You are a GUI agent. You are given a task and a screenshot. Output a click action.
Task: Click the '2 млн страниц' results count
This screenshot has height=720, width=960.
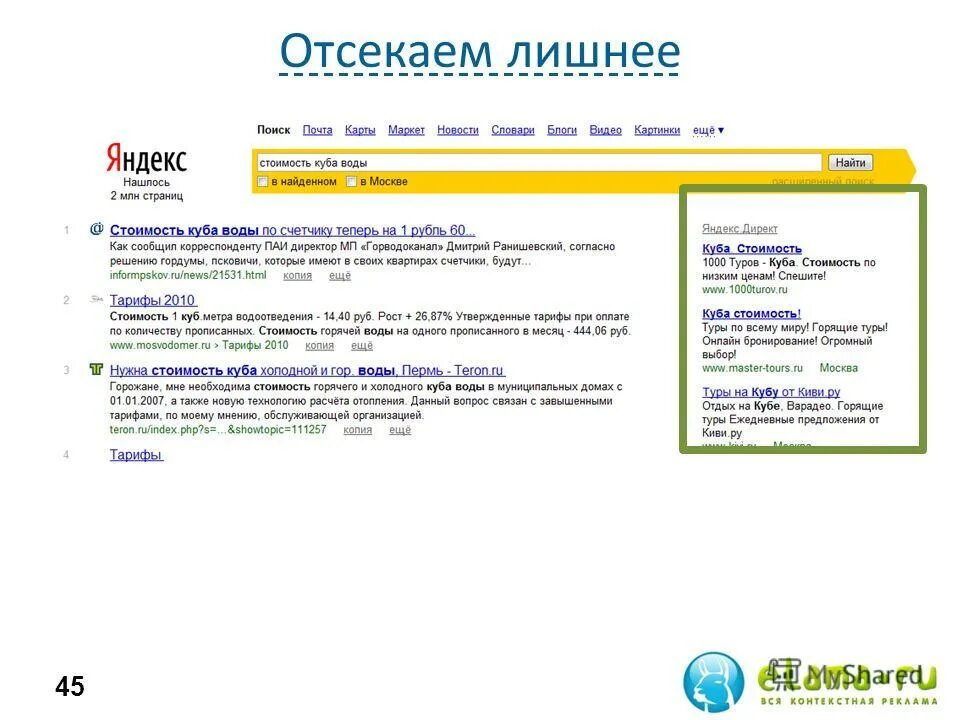(x=146, y=196)
